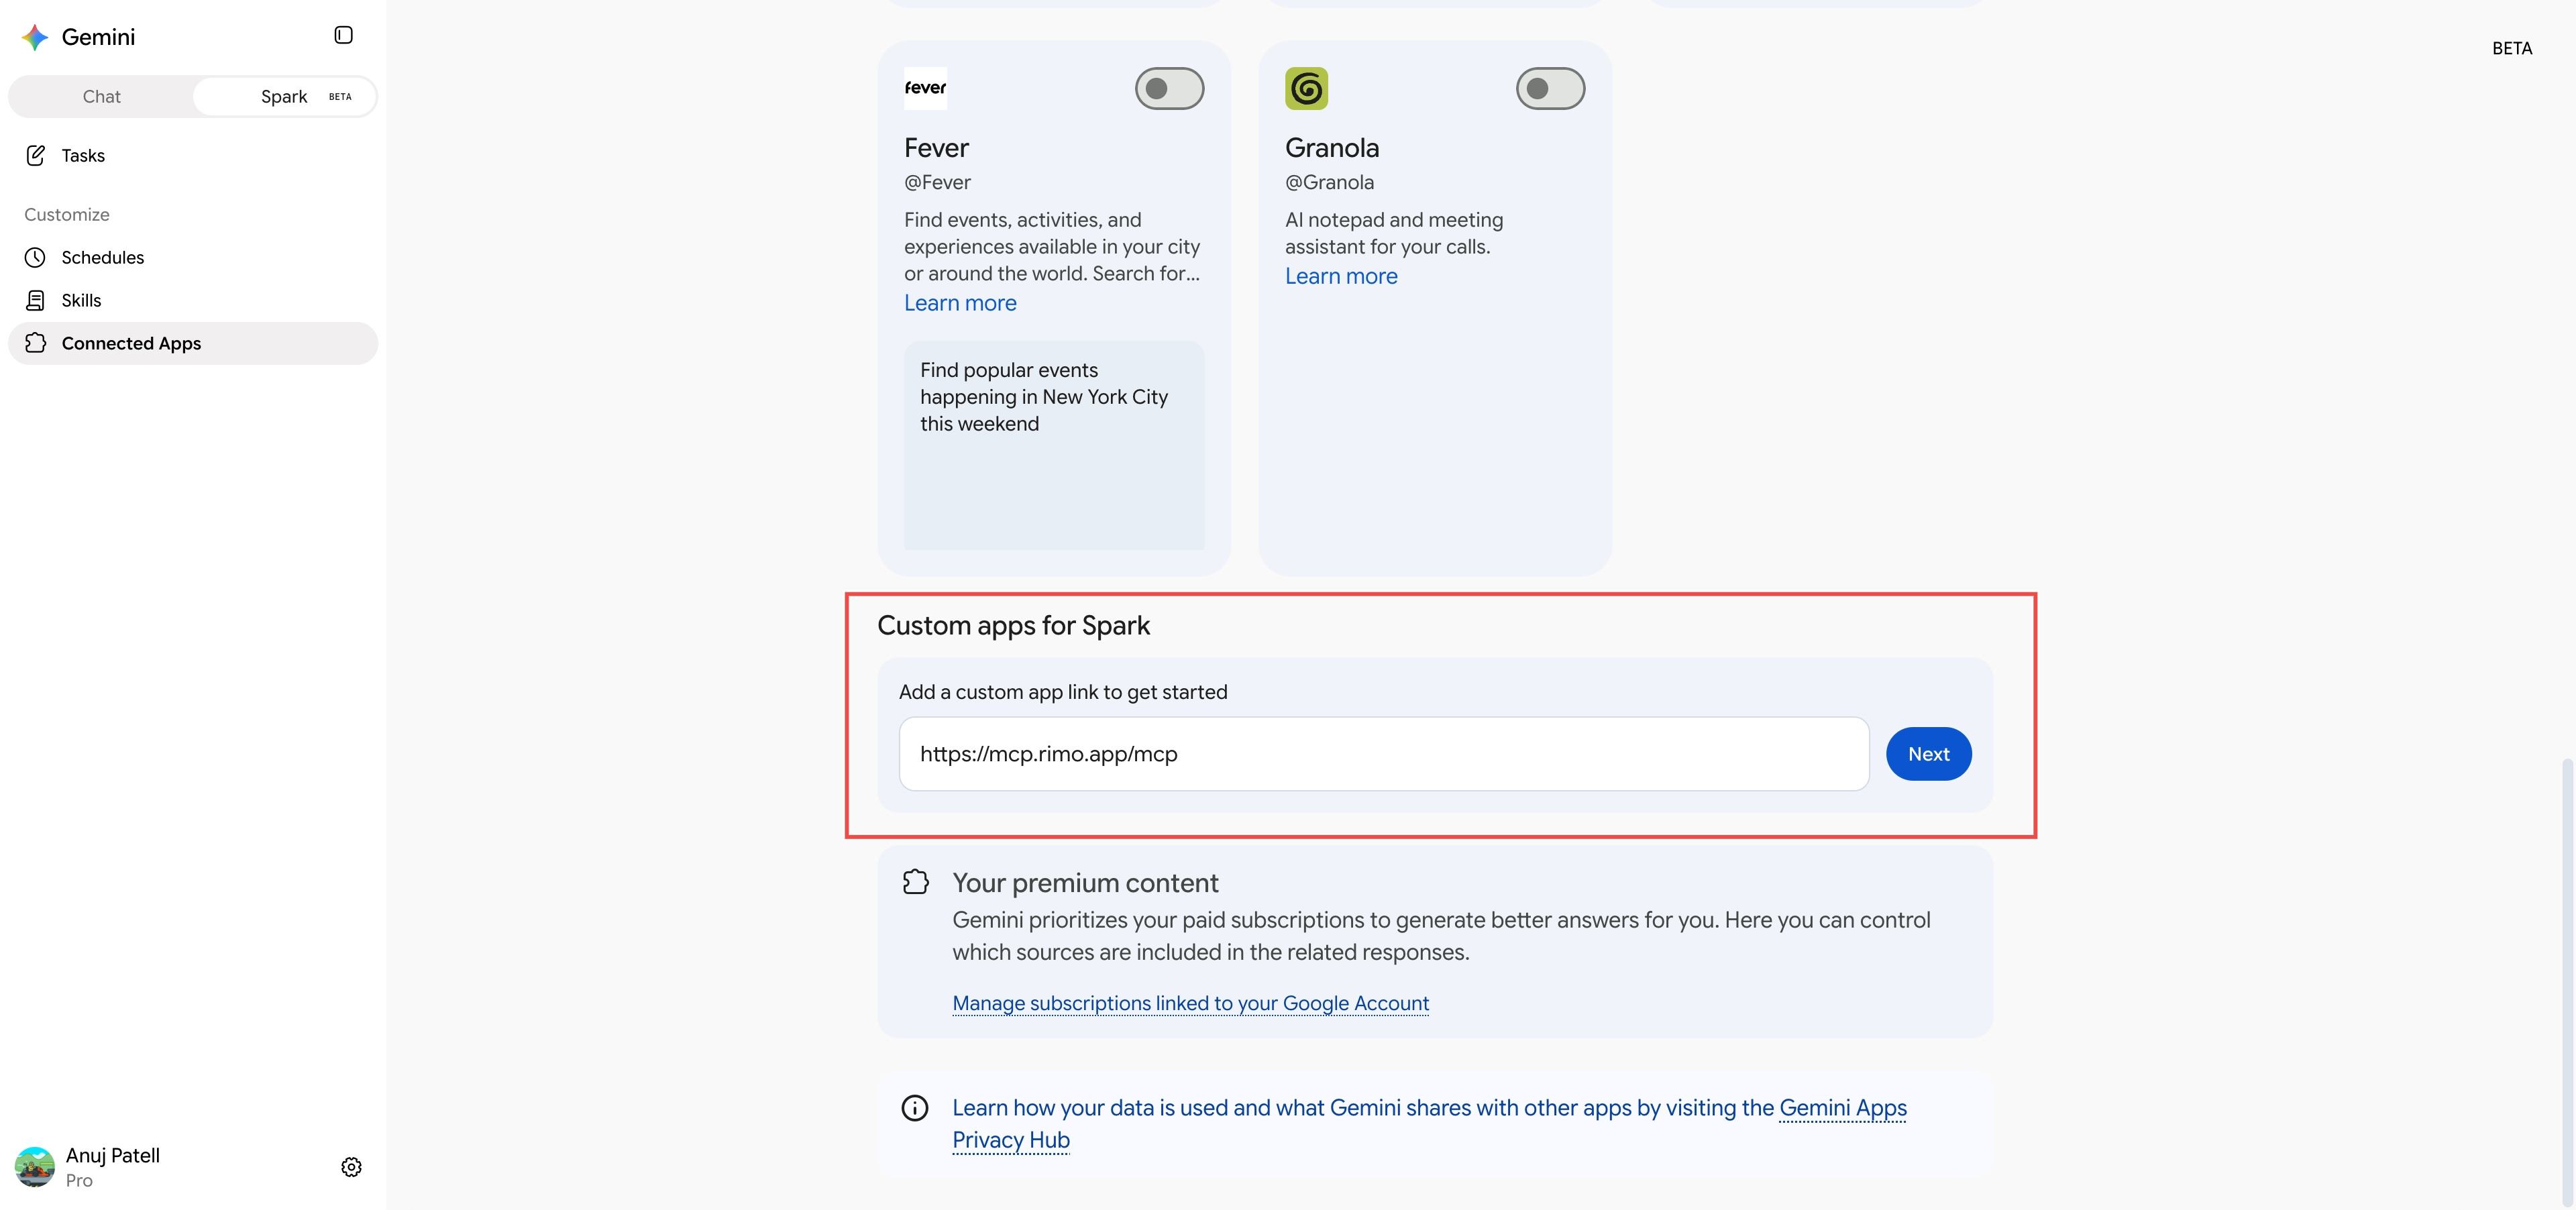Enable the Granola app toggle

pyautogui.click(x=1550, y=89)
